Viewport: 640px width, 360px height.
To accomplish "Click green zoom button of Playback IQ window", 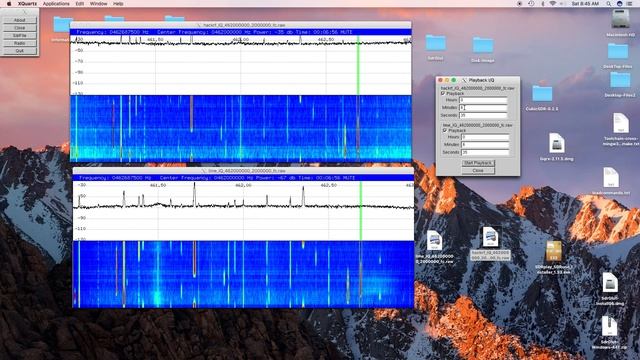I will pyautogui.click(x=453, y=80).
